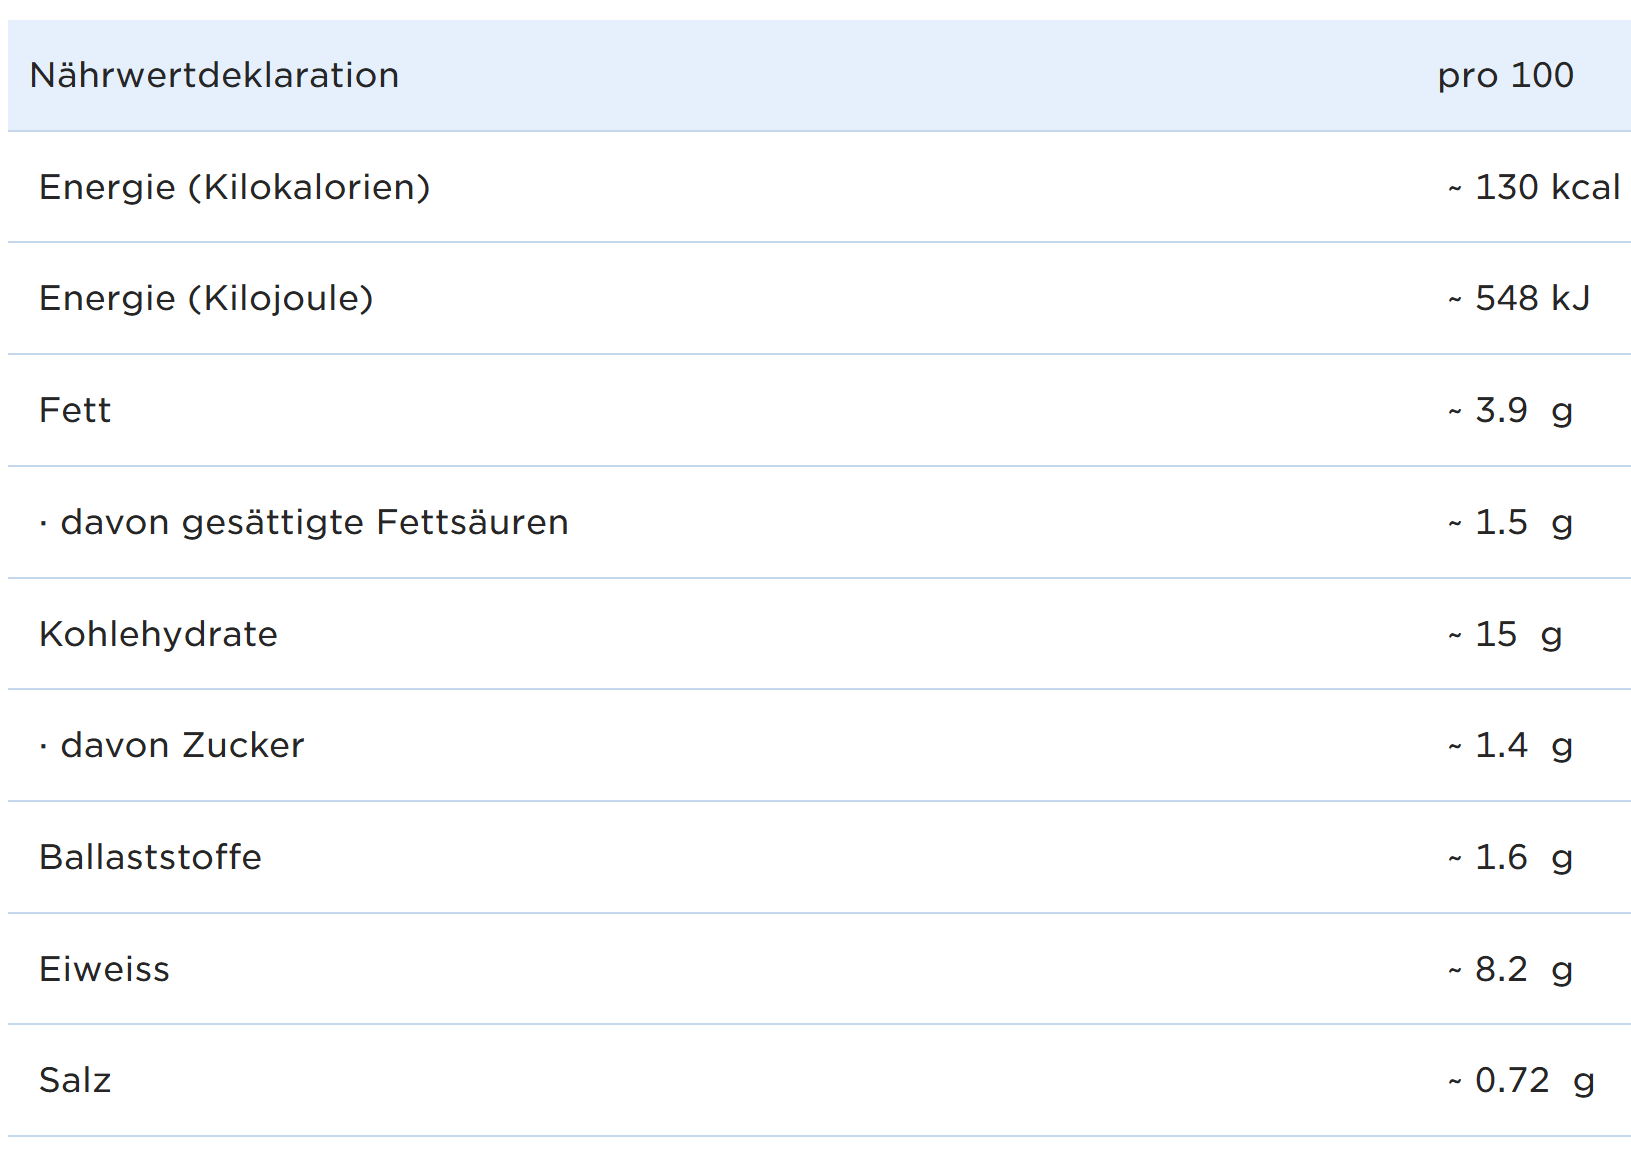Select the Energie (Kilokalorien) row label
The image size is (1631, 1167).
coord(234,188)
